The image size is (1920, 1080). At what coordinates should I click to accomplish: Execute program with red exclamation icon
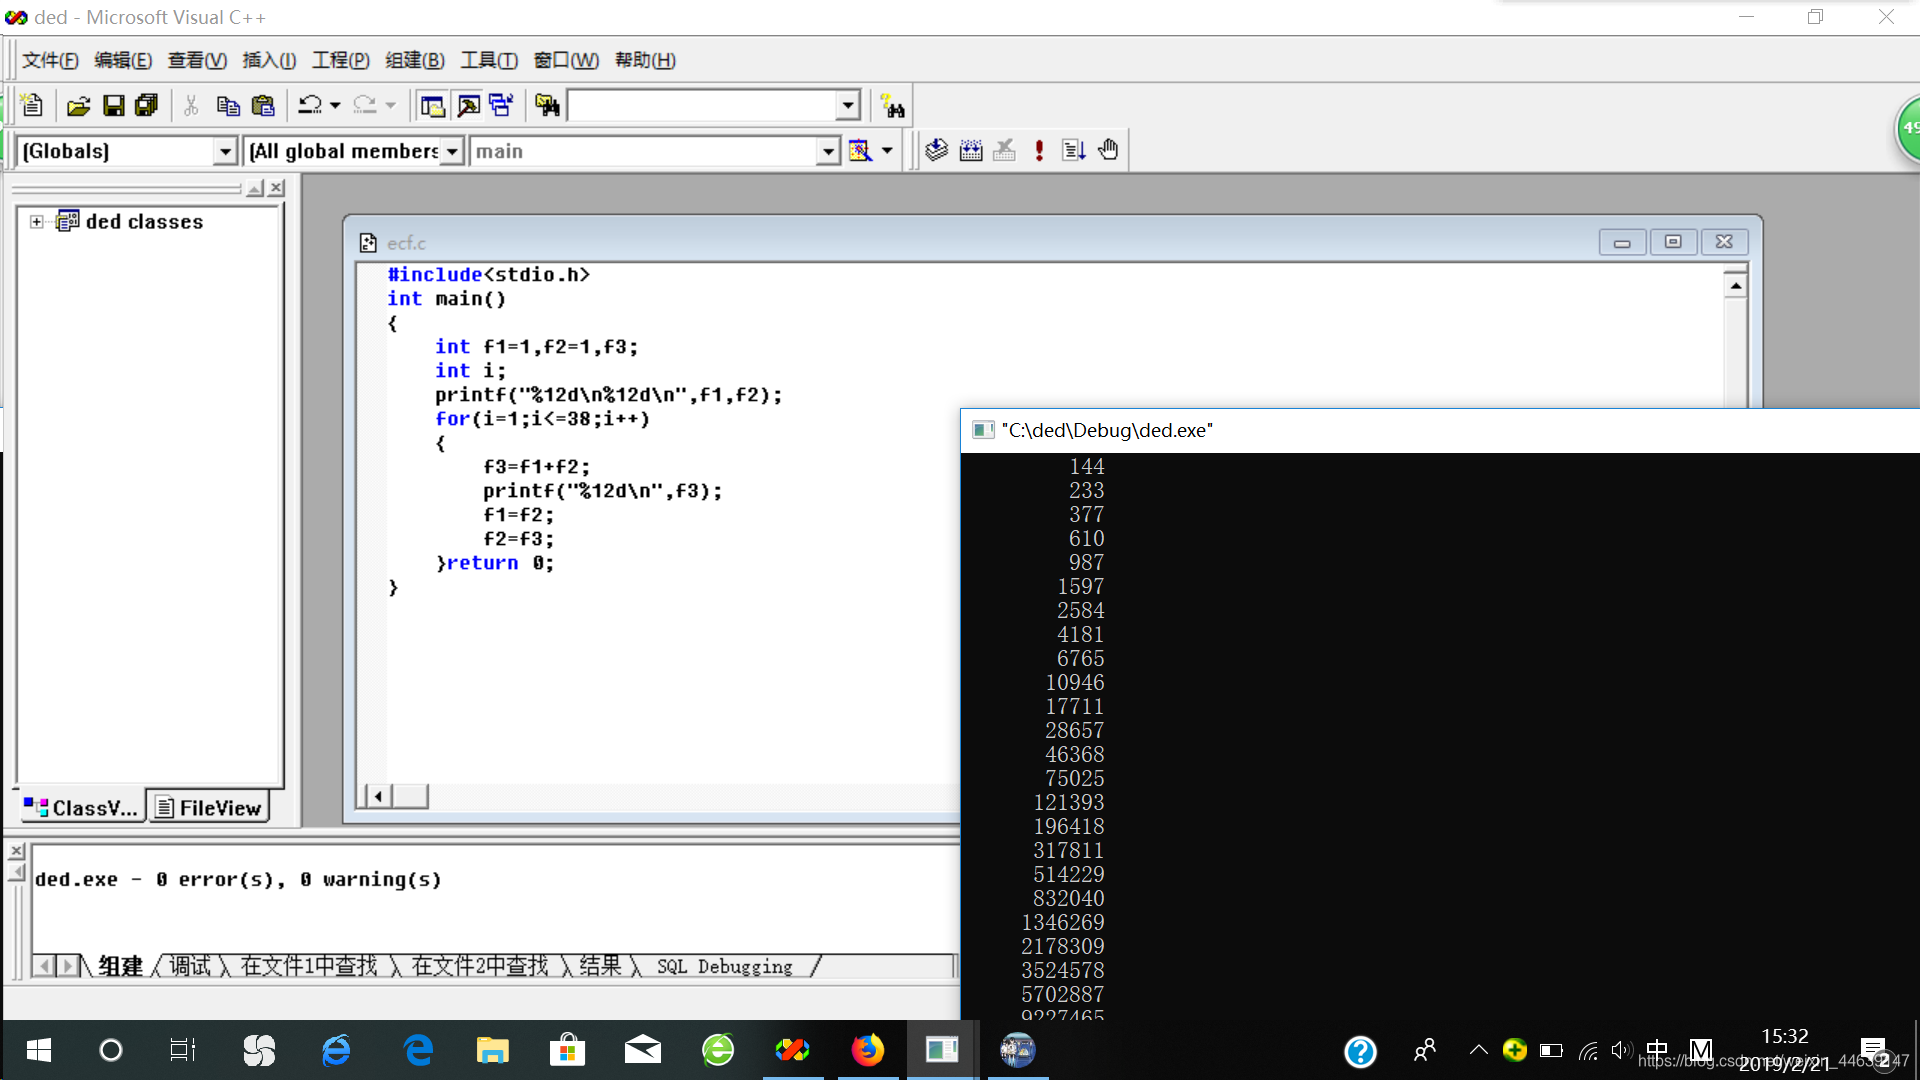(x=1039, y=150)
